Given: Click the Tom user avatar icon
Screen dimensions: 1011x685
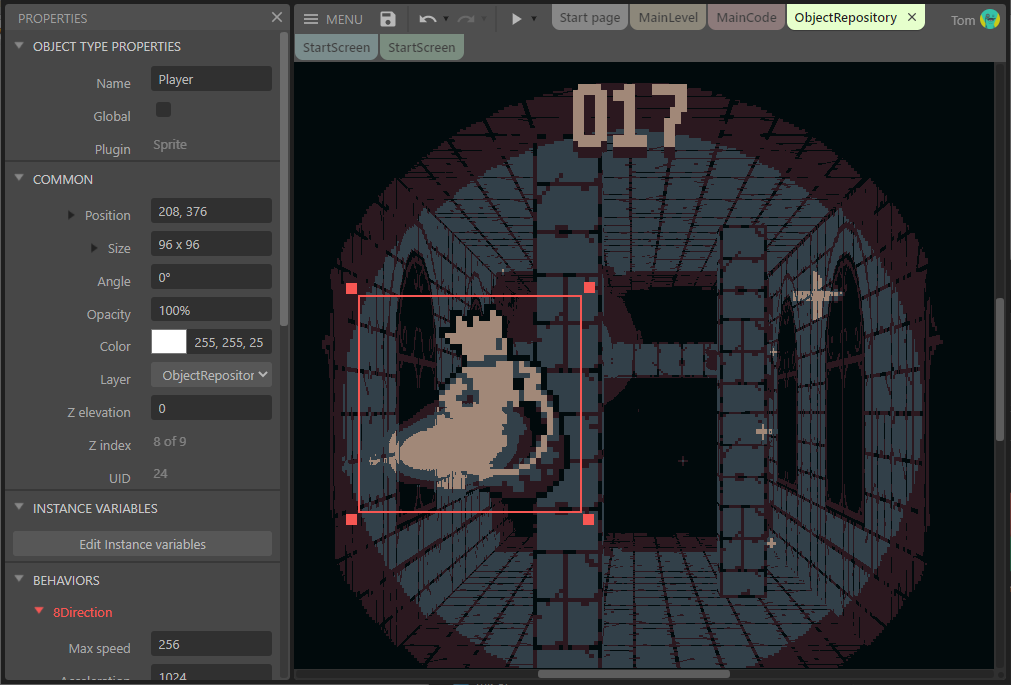Looking at the screenshot, I should [991, 18].
